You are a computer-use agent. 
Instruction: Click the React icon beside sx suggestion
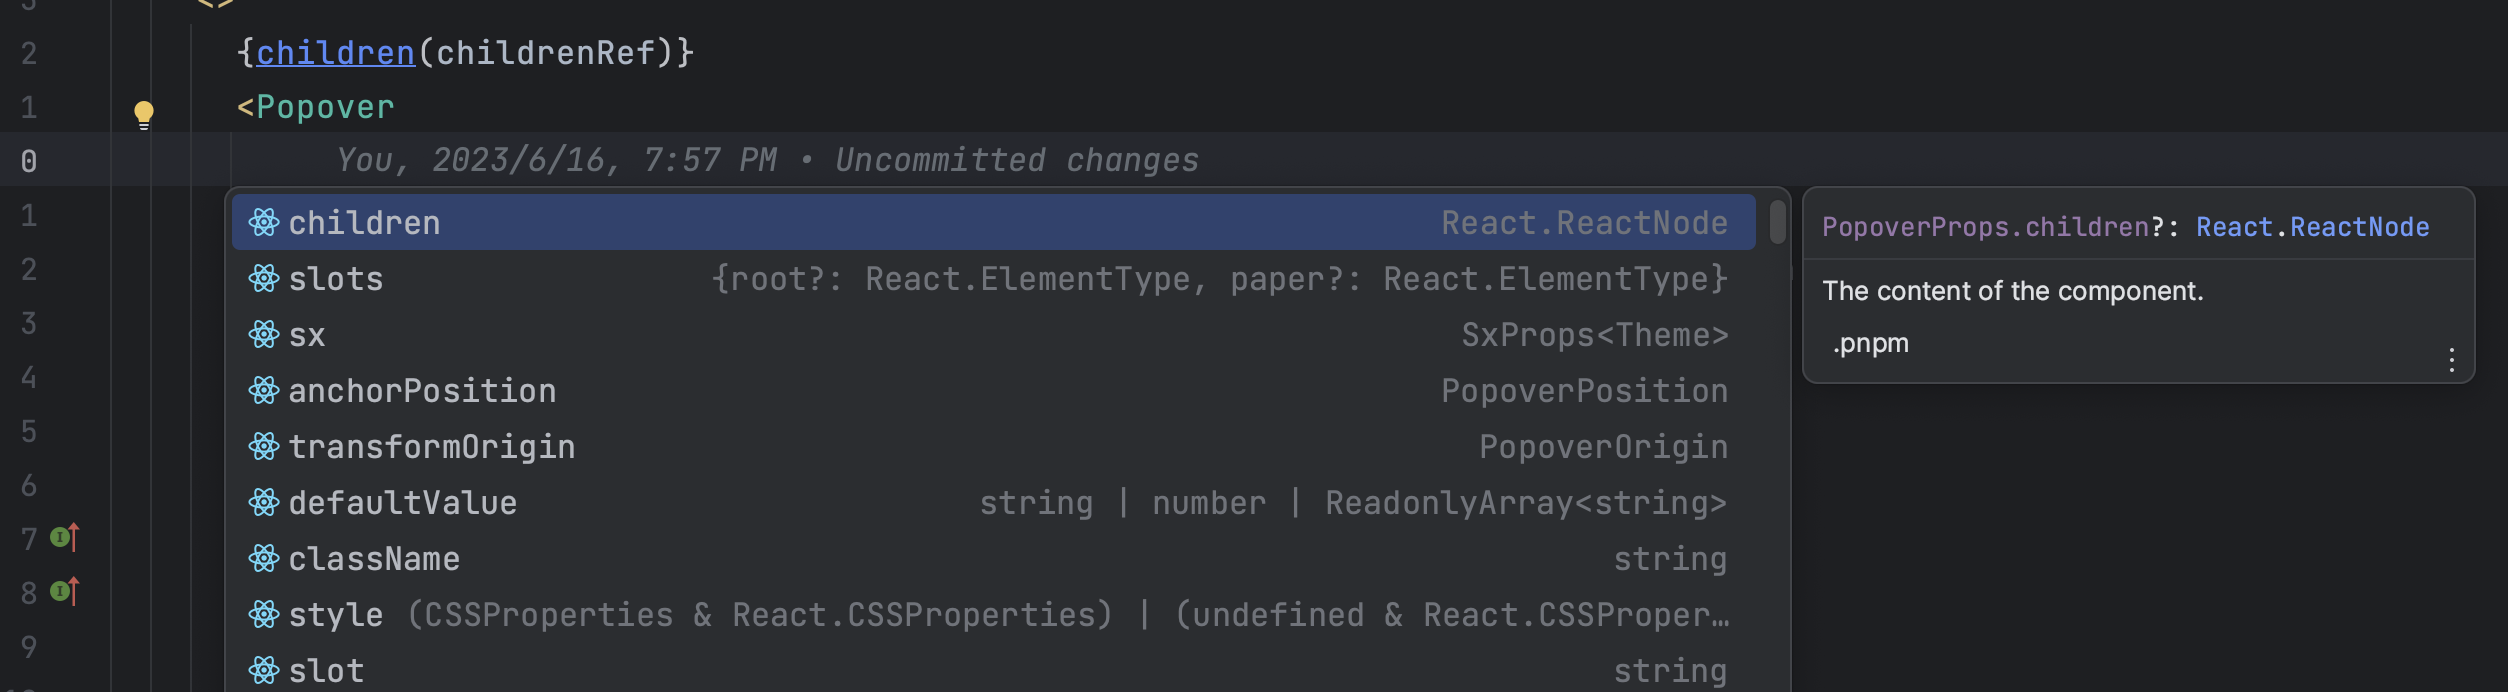point(263,335)
